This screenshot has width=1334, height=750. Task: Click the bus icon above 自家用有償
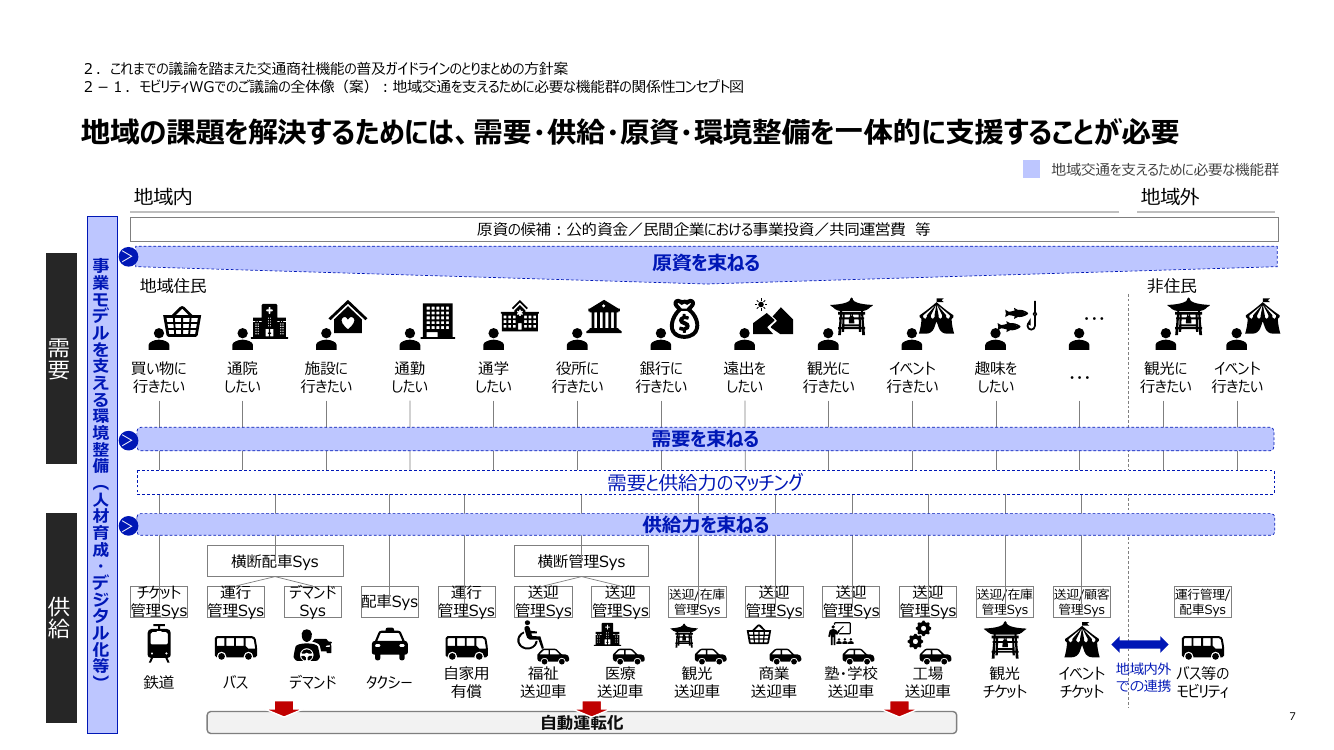pos(466,648)
